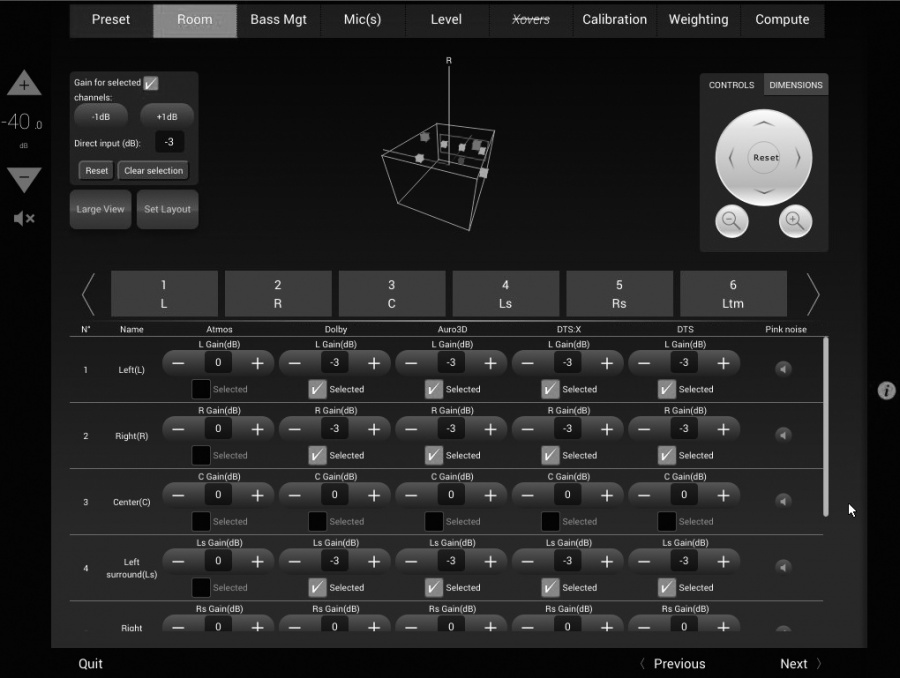Click the volume up triangle icon
The height and width of the screenshot is (678, 900).
coord(24,85)
